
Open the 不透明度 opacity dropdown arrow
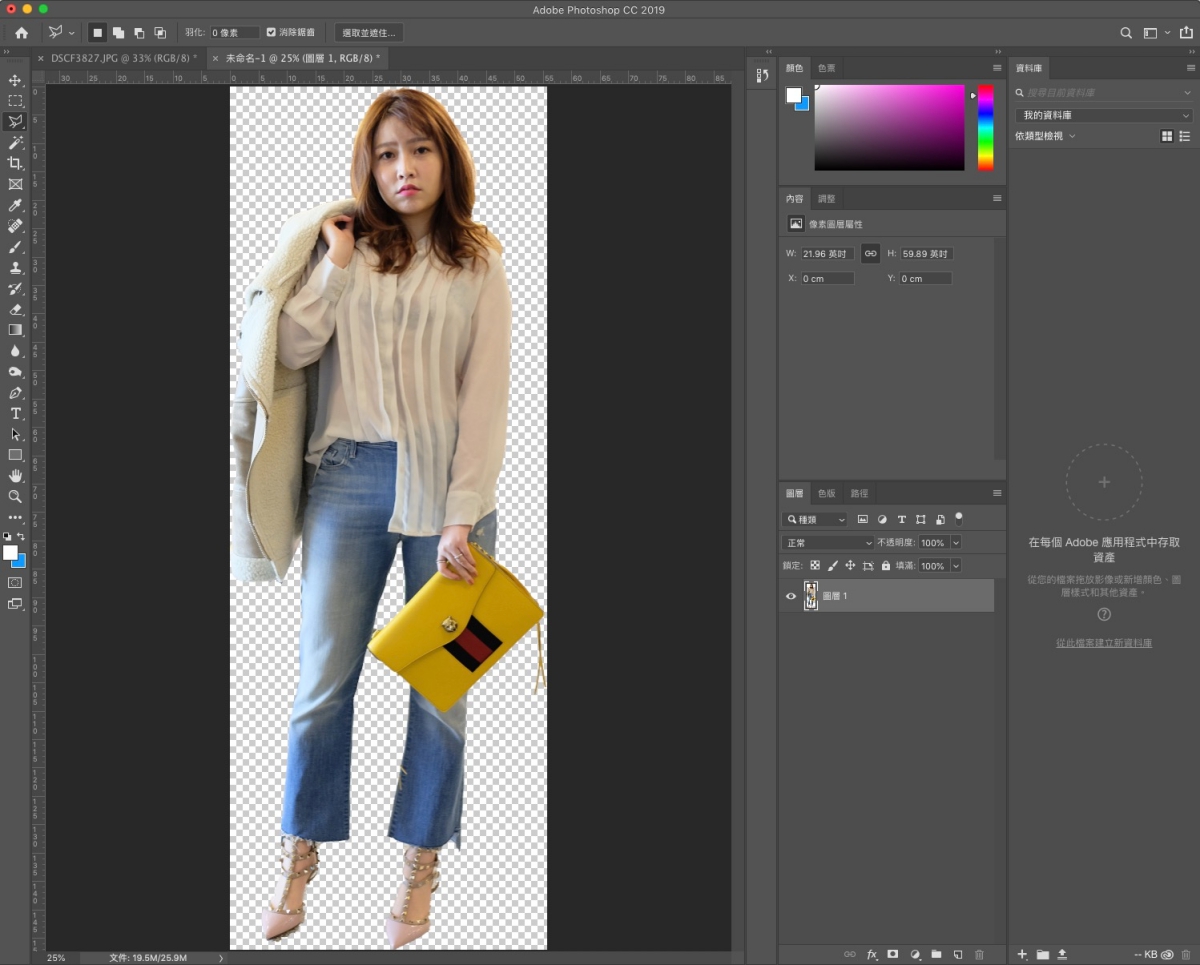956,543
